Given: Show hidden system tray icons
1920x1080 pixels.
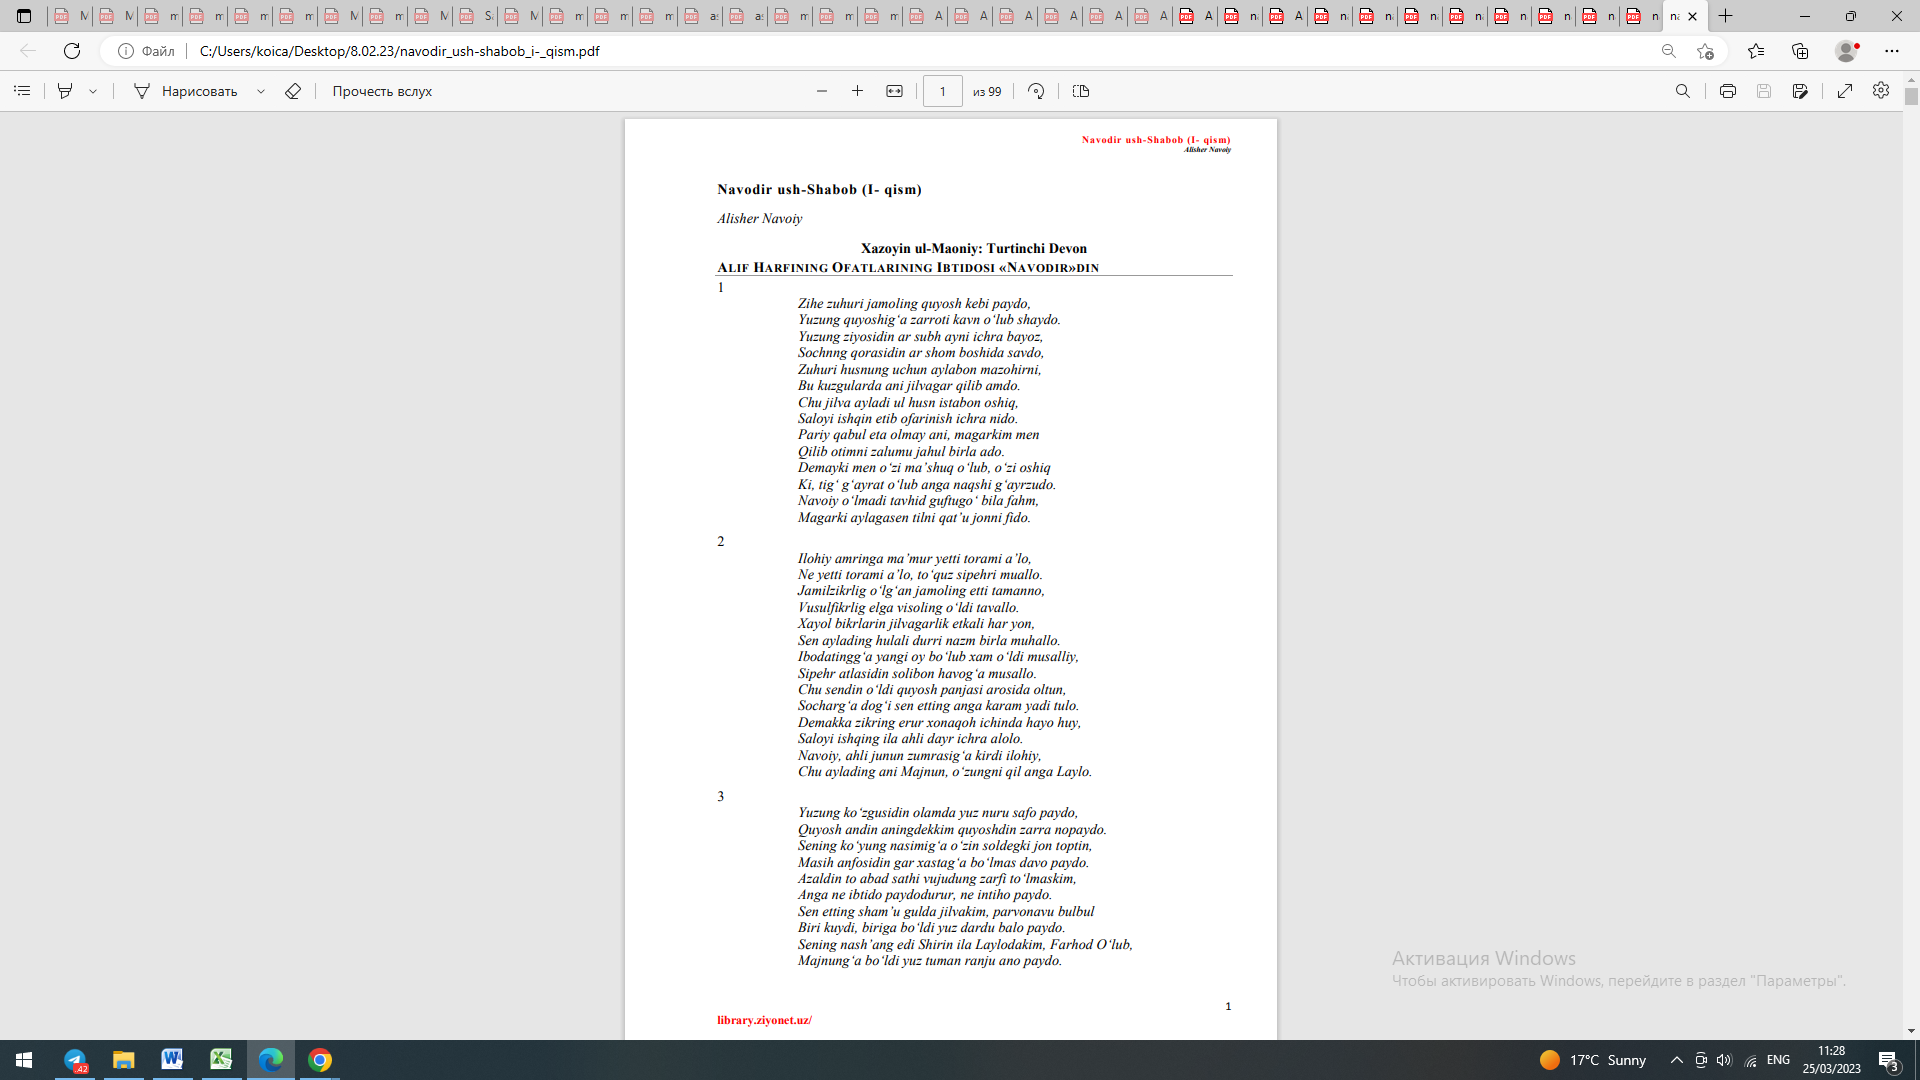Looking at the screenshot, I should pyautogui.click(x=1677, y=1060).
